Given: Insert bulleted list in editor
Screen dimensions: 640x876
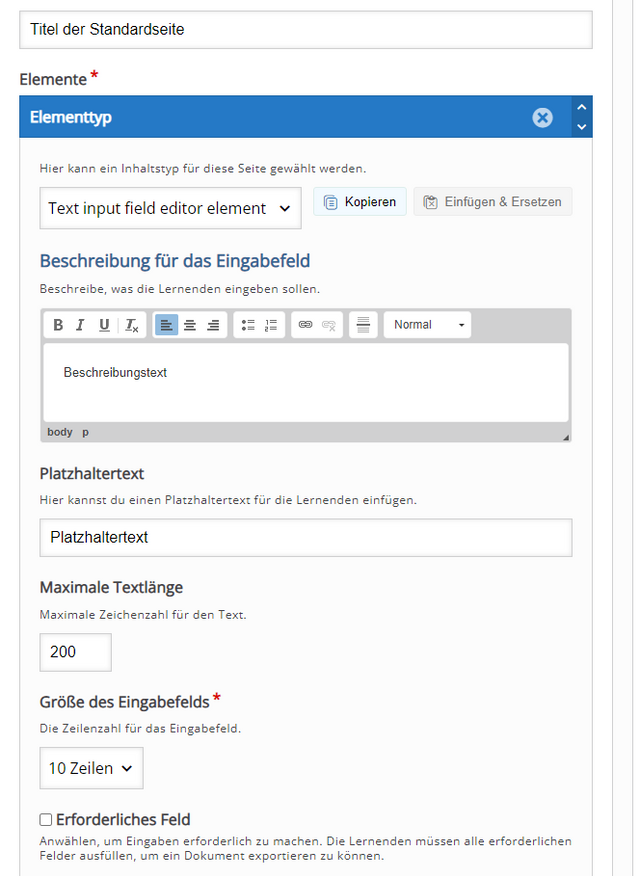Looking at the screenshot, I should 248,325.
